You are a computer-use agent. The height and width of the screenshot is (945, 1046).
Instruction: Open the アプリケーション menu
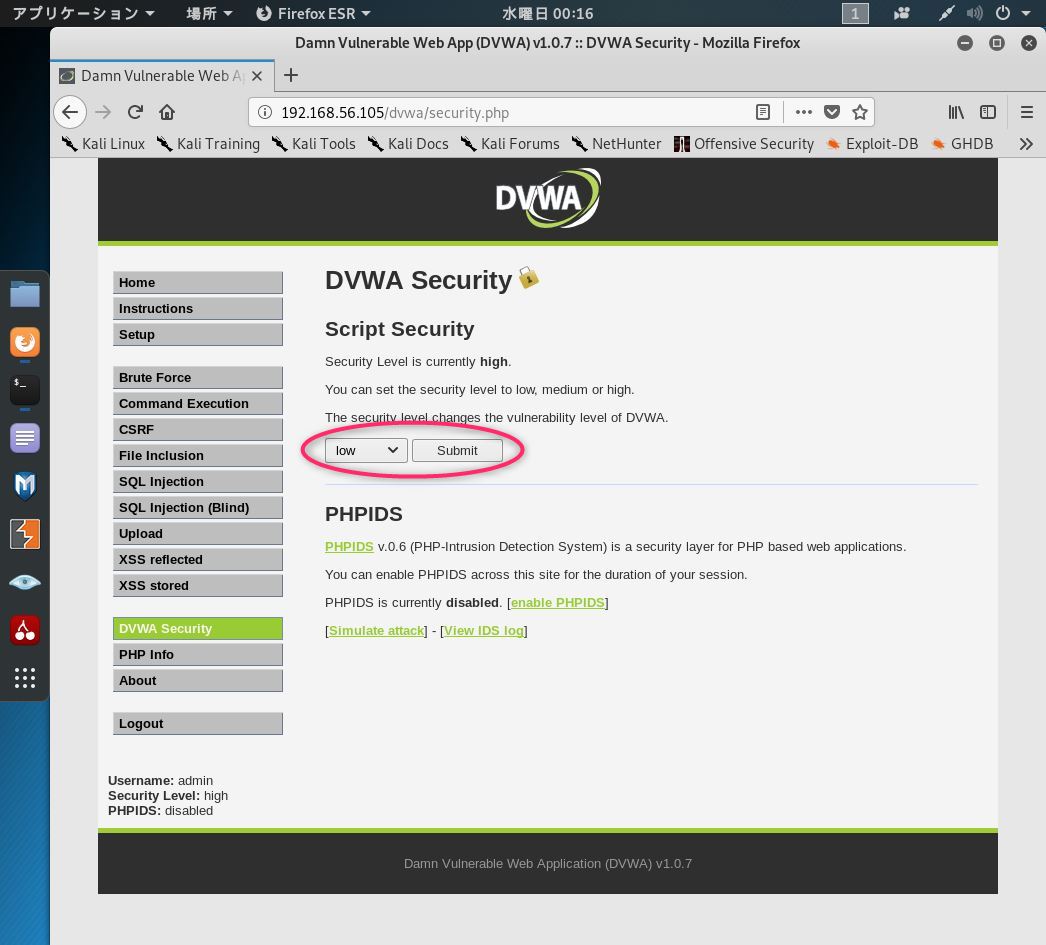coord(84,13)
